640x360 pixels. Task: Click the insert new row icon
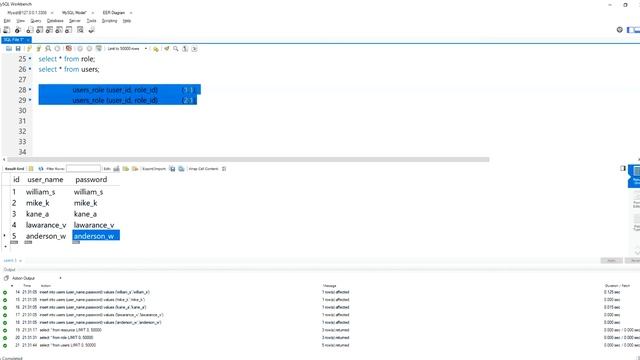click(x=126, y=169)
